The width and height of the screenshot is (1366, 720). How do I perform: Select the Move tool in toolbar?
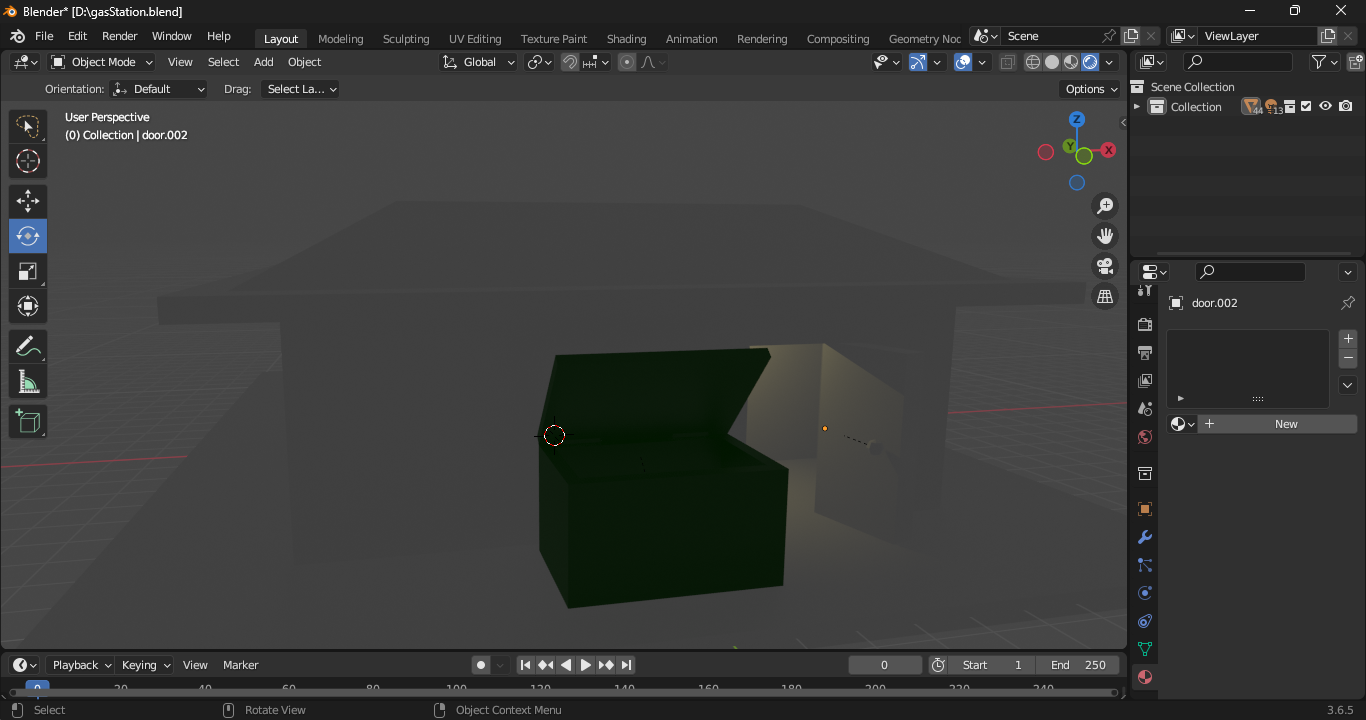click(x=28, y=201)
